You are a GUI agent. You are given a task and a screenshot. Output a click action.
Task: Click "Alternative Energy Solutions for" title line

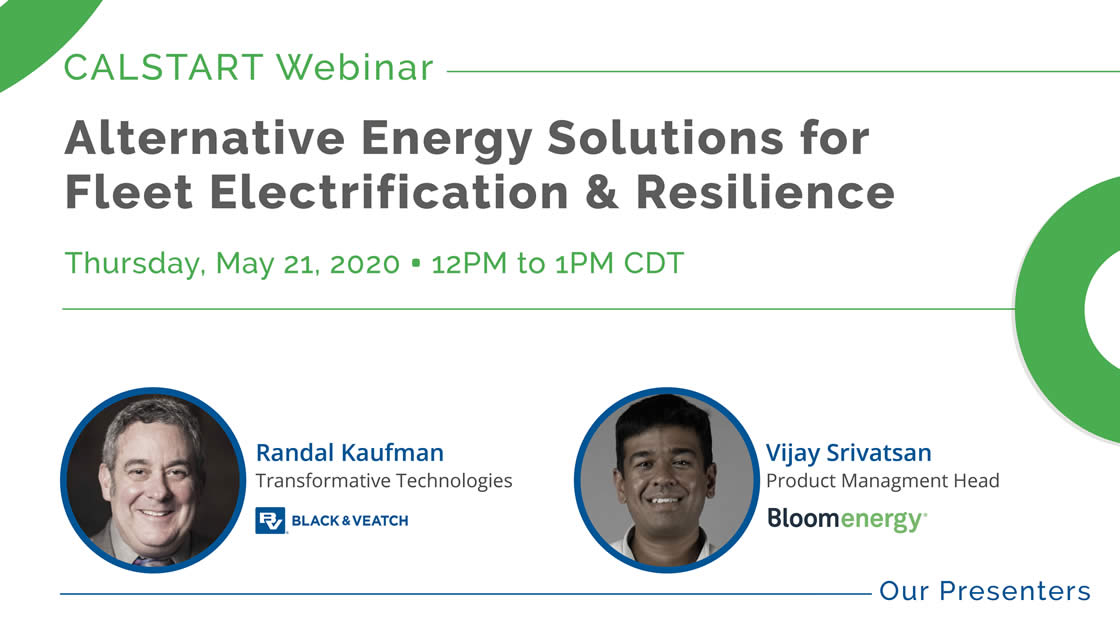467,138
